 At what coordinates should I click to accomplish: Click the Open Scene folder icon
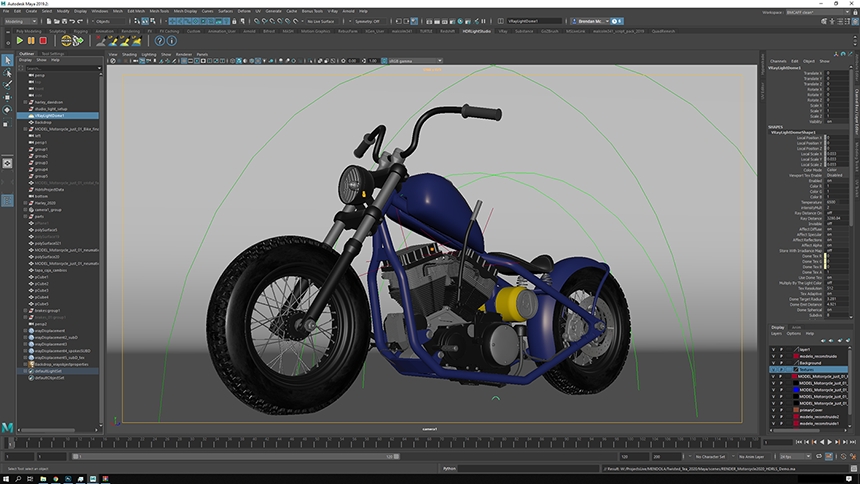(56, 21)
